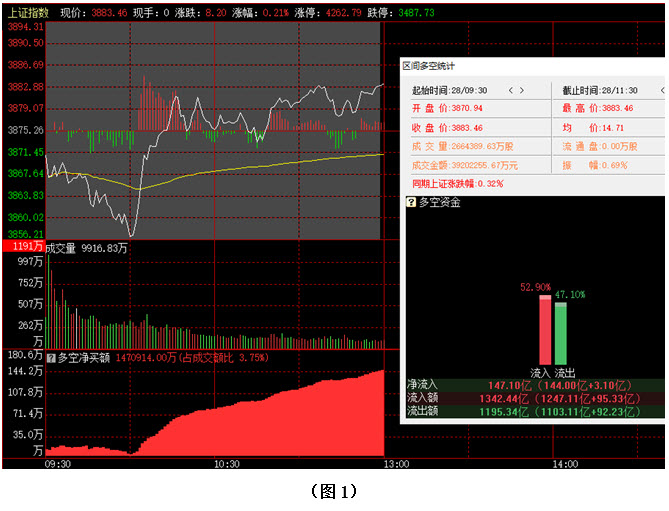Click the 14:00 time axis marker
Viewport: 669px width, 511px height.
pyautogui.click(x=565, y=465)
